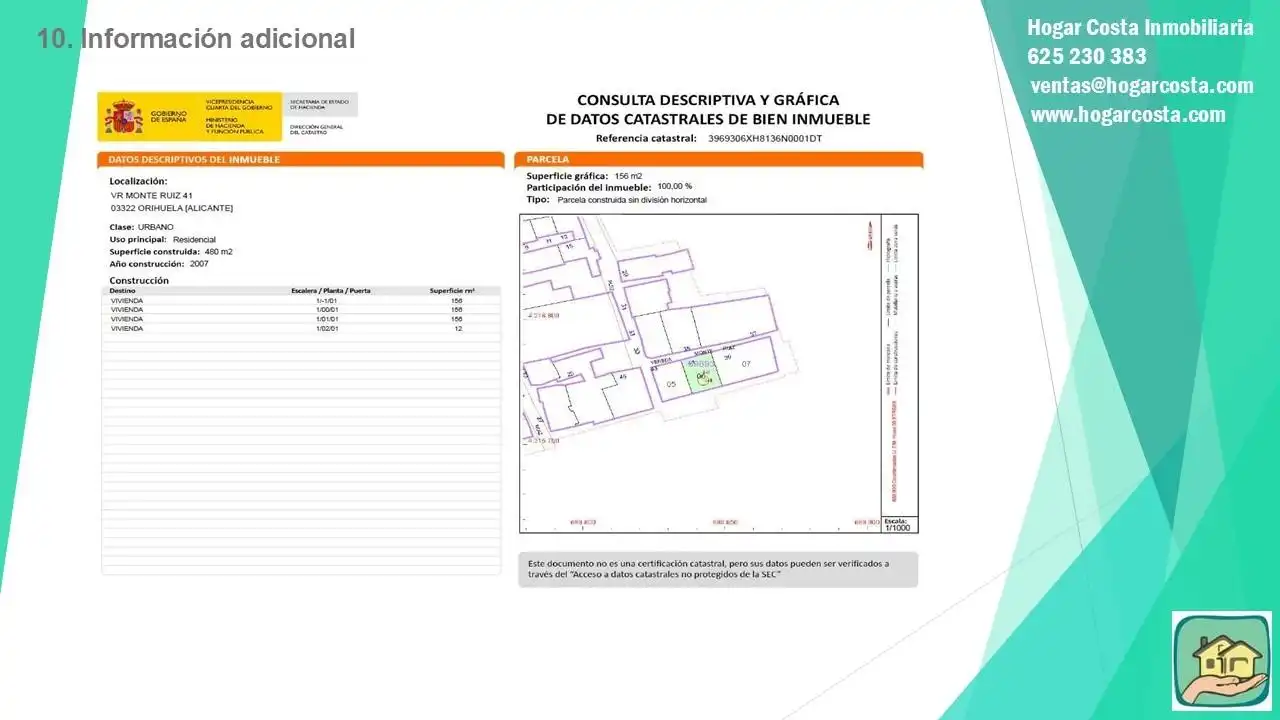
Task: Click parcel 05 on the cadastral map
Action: coord(671,384)
